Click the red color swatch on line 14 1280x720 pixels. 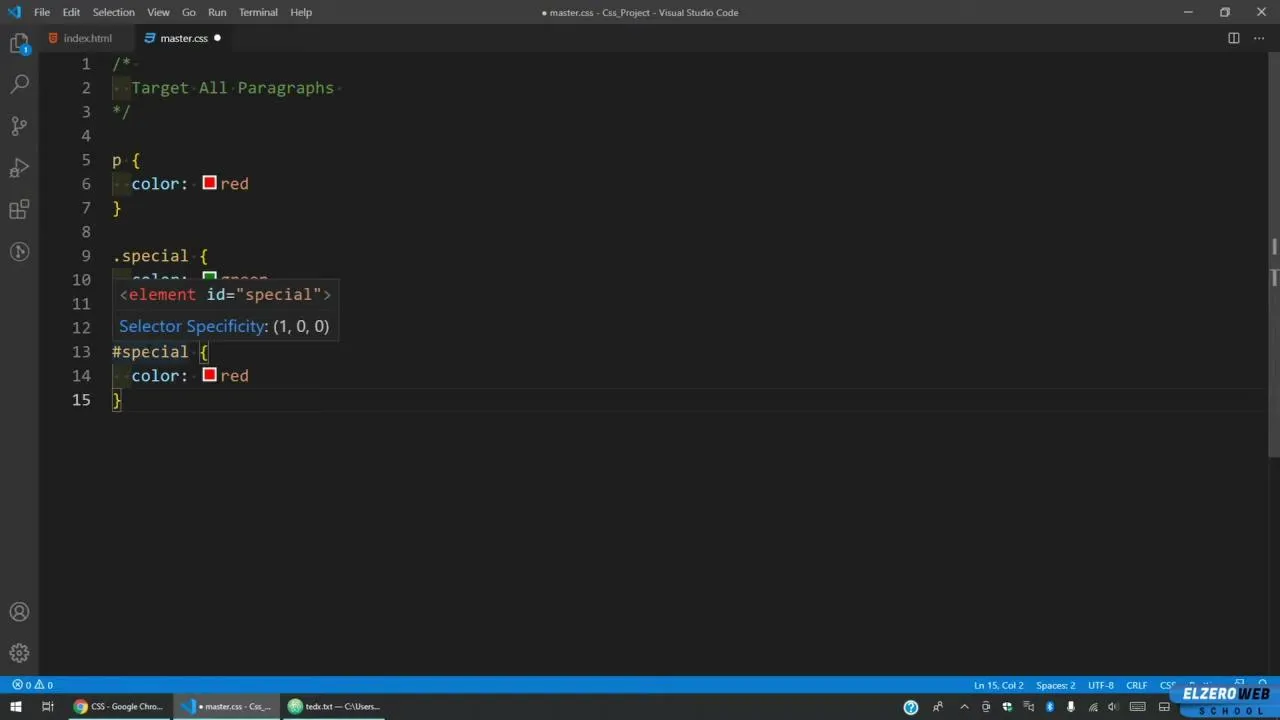[x=209, y=375]
